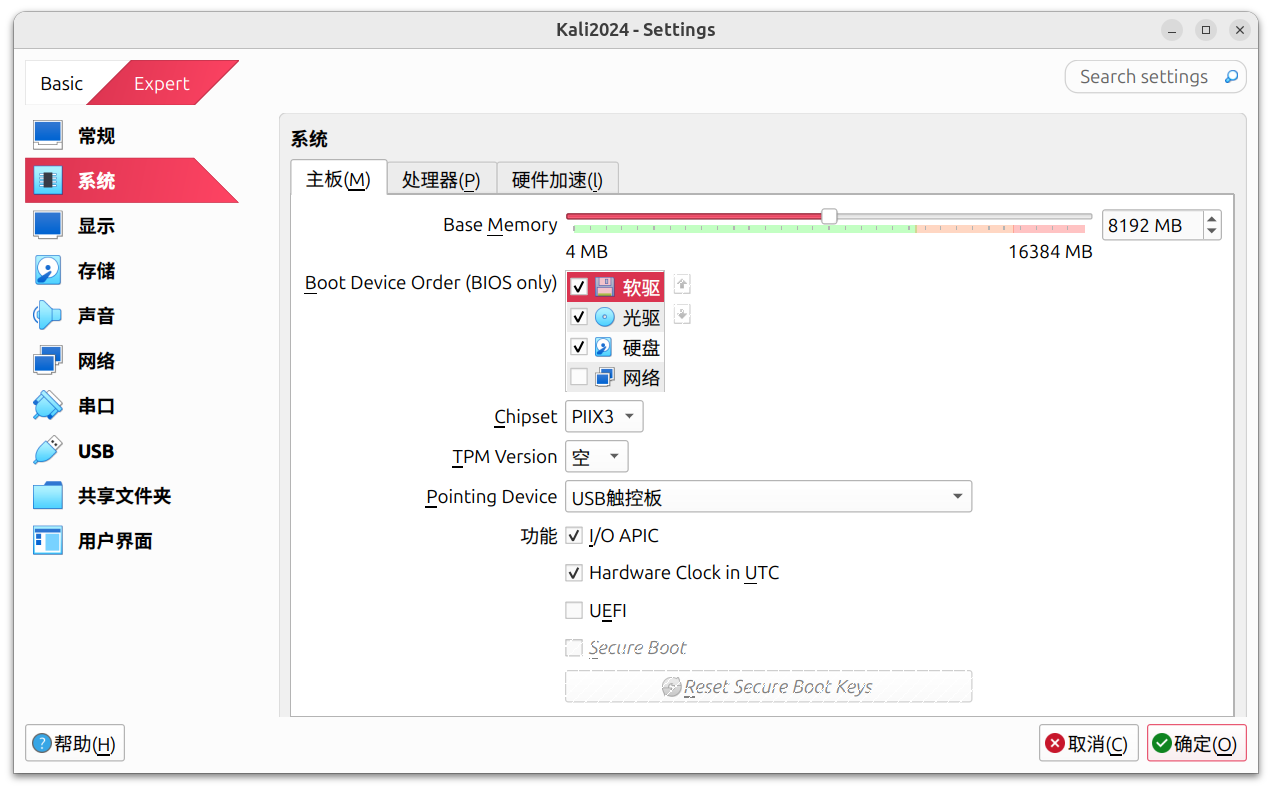Image resolution: width=1272 pixels, height=790 pixels.
Task: Switch to the 处理器(P) tab
Action: click(441, 179)
